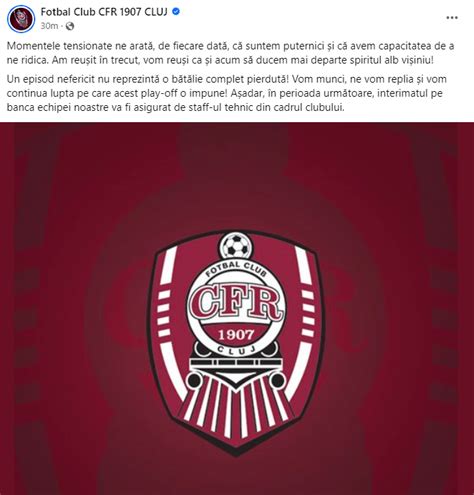474x495 pixels.
Task: Click the soccer ball atop the crest
Action: (236, 246)
